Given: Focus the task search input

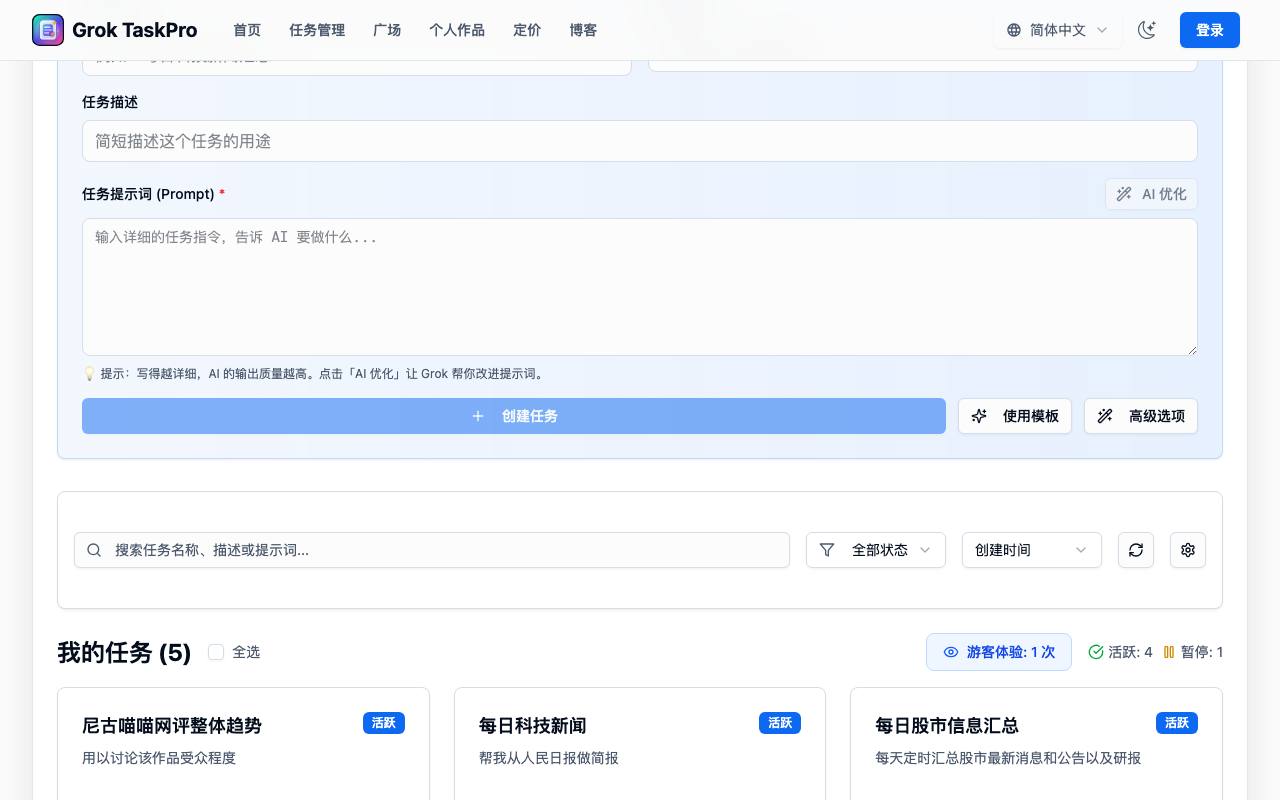Looking at the screenshot, I should pyautogui.click(x=432, y=550).
